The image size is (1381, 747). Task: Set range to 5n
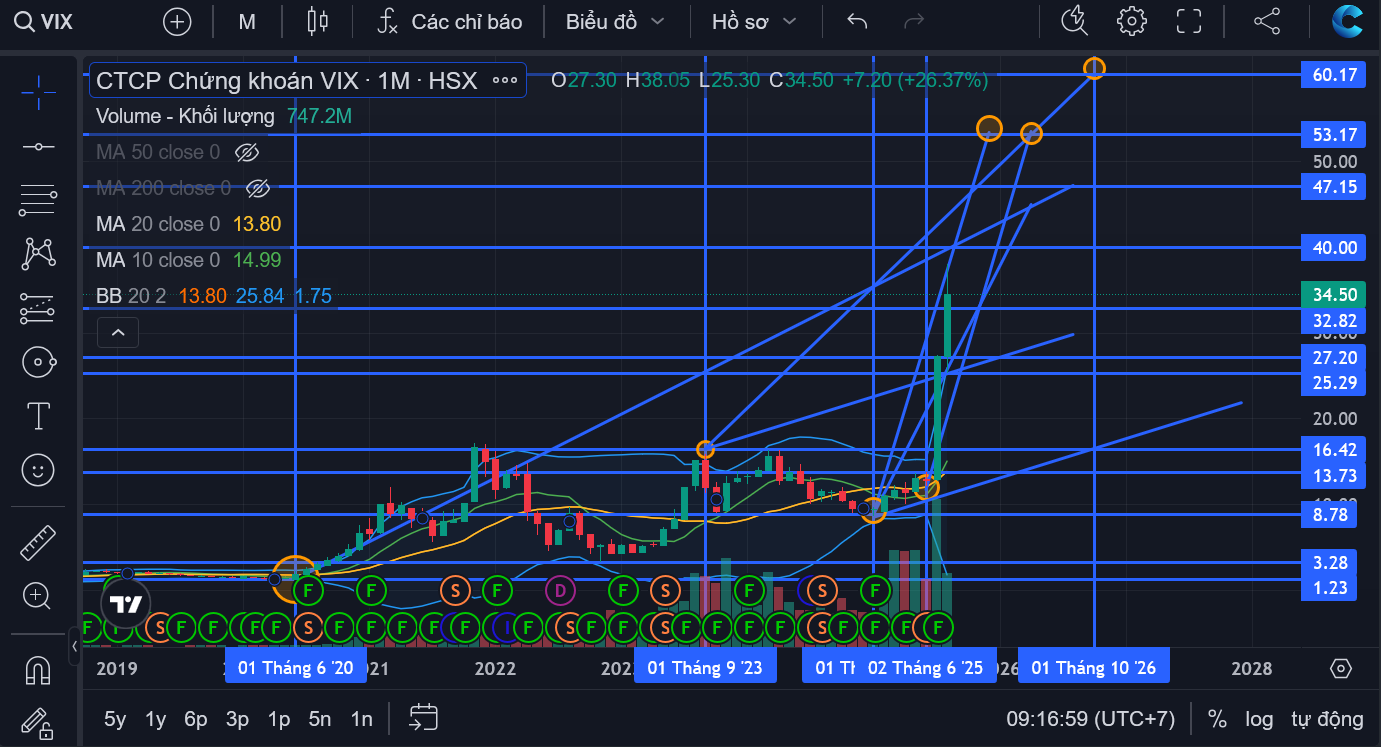click(320, 719)
